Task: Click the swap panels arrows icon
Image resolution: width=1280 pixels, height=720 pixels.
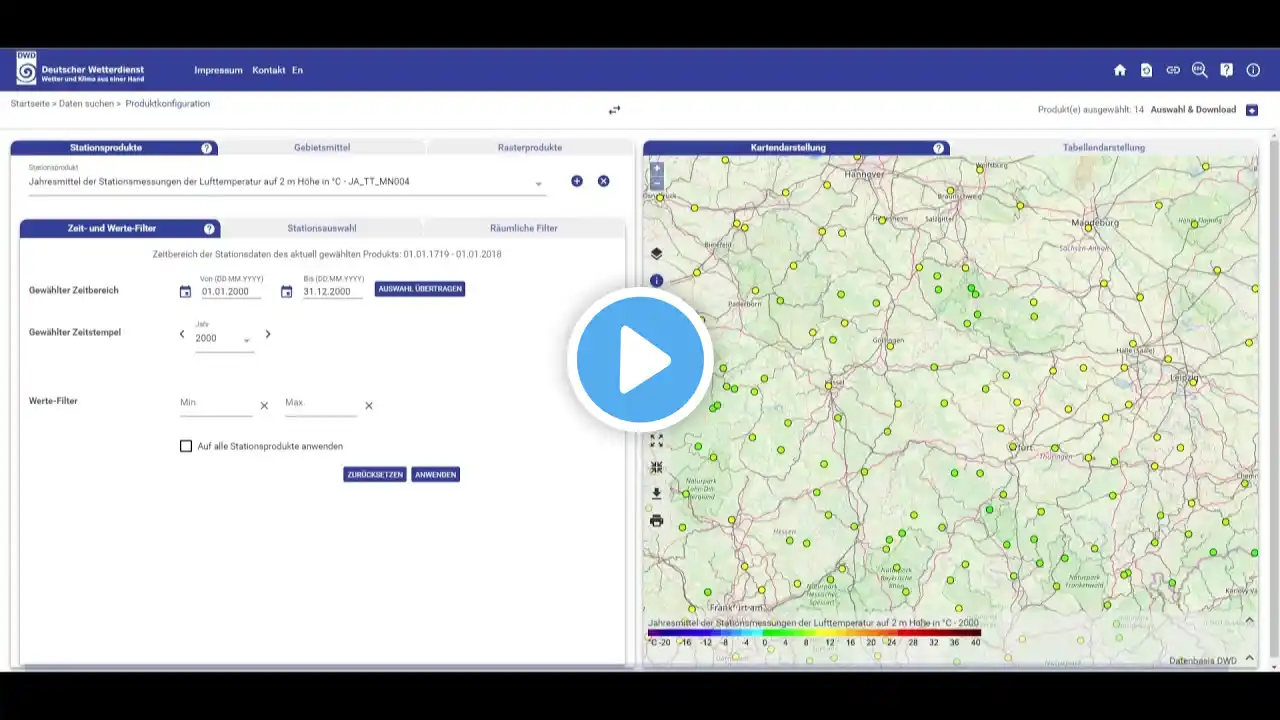Action: (x=614, y=110)
